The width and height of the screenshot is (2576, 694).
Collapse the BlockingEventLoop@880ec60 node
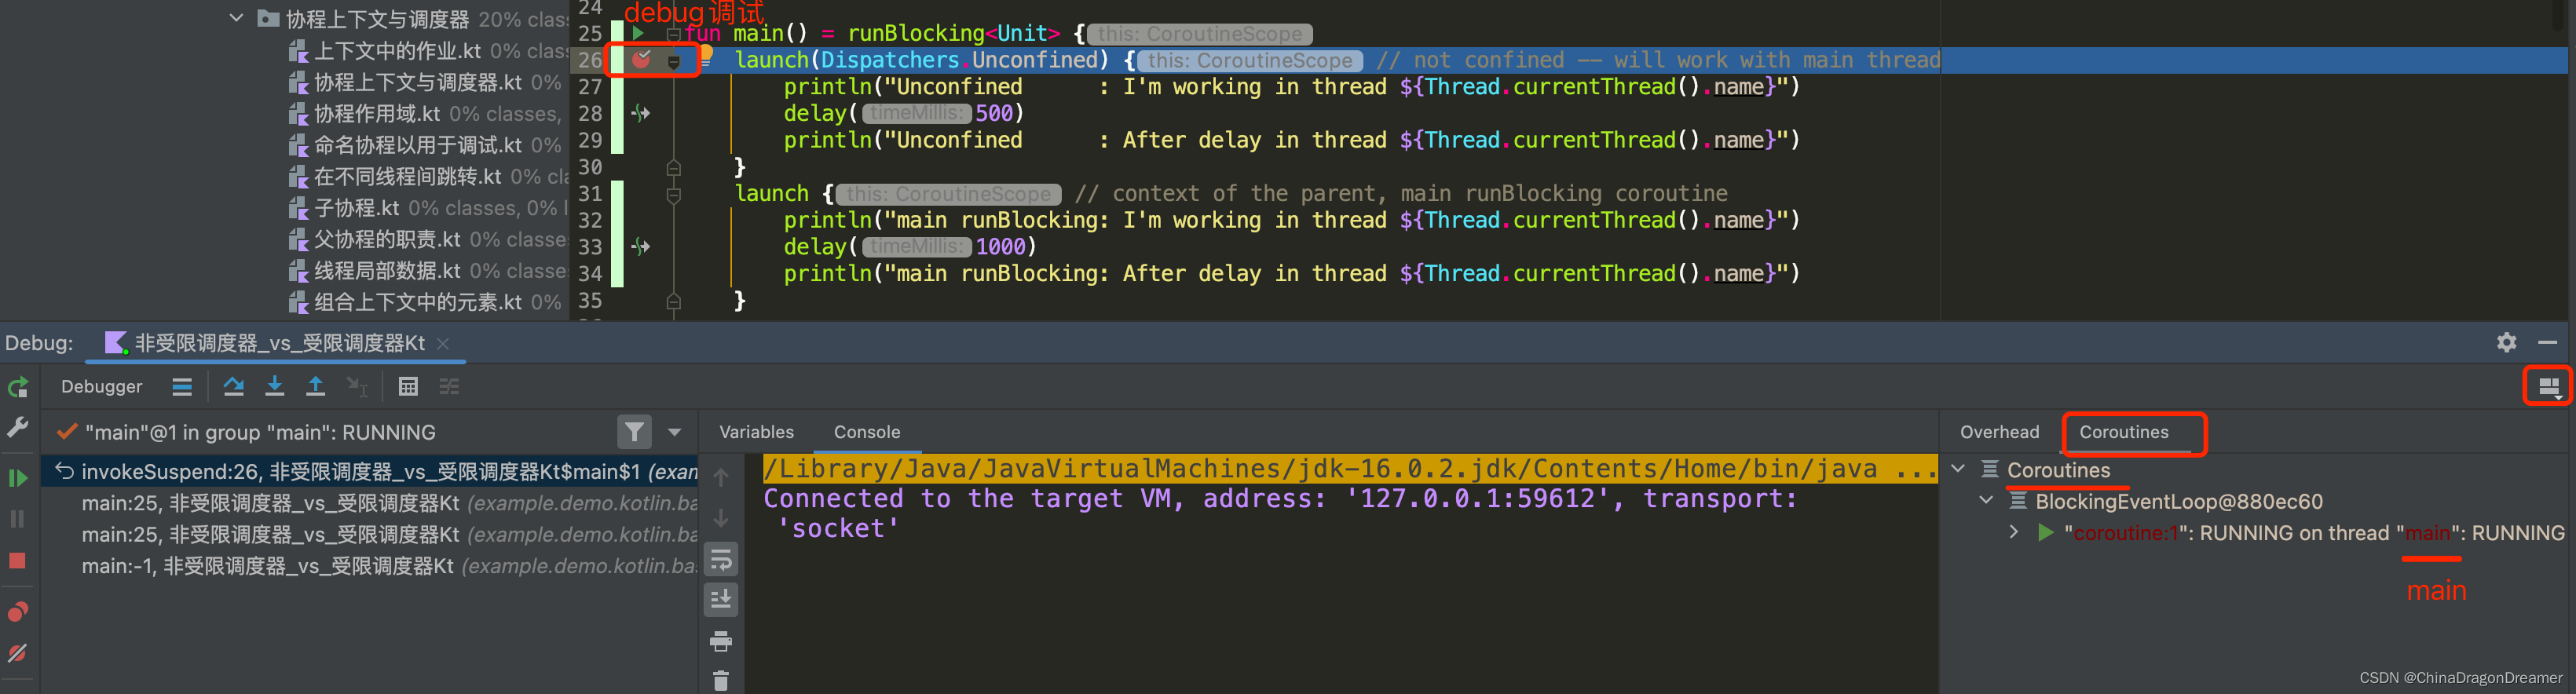[x=1986, y=500]
